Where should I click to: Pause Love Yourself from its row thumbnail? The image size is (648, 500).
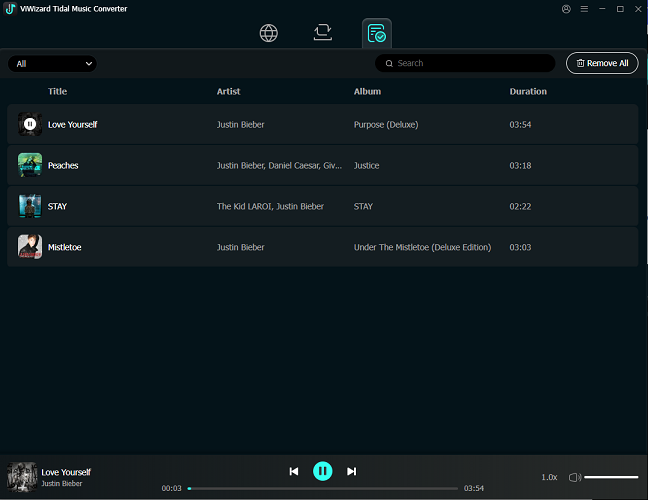[30, 124]
